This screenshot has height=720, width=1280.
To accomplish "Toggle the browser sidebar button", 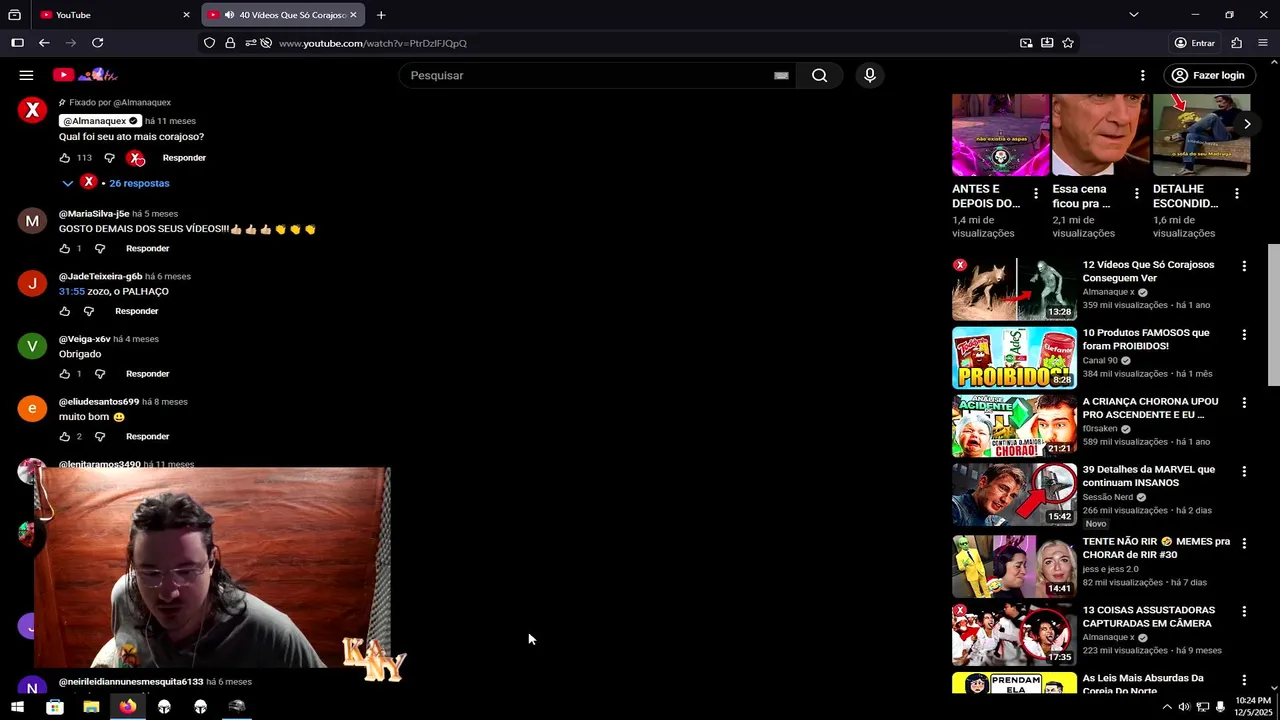I will click(17, 43).
